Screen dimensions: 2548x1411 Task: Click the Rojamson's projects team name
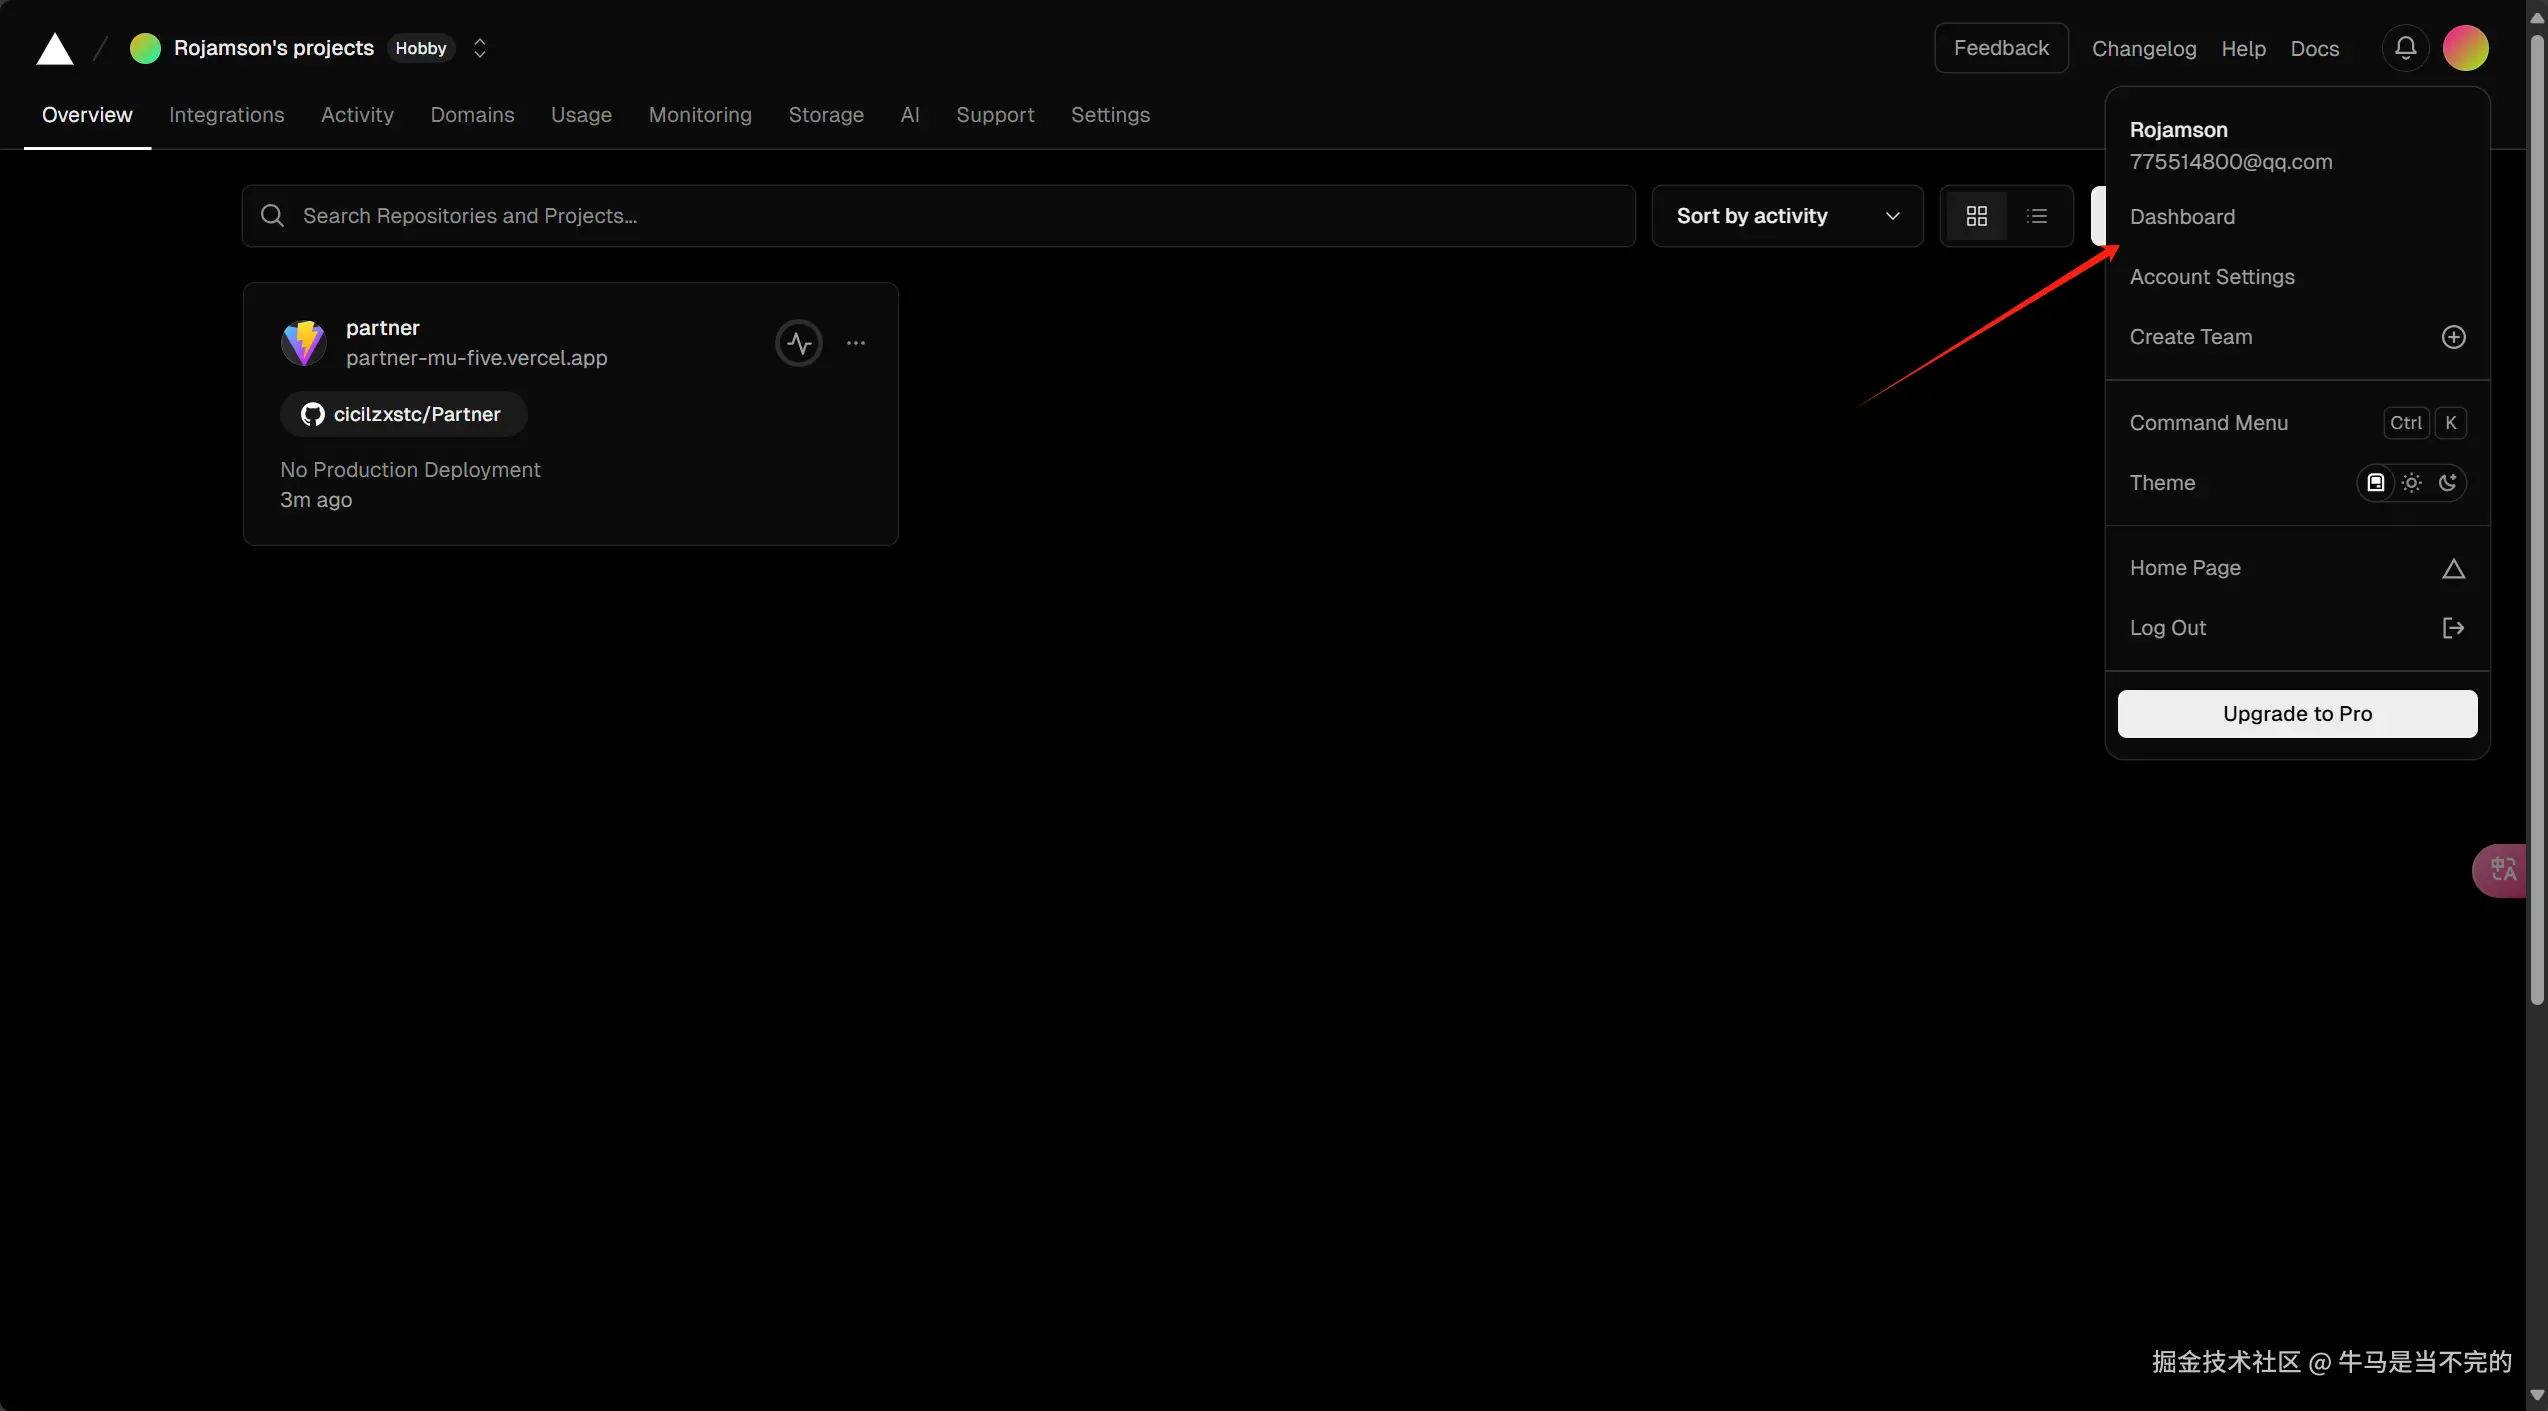[274, 48]
